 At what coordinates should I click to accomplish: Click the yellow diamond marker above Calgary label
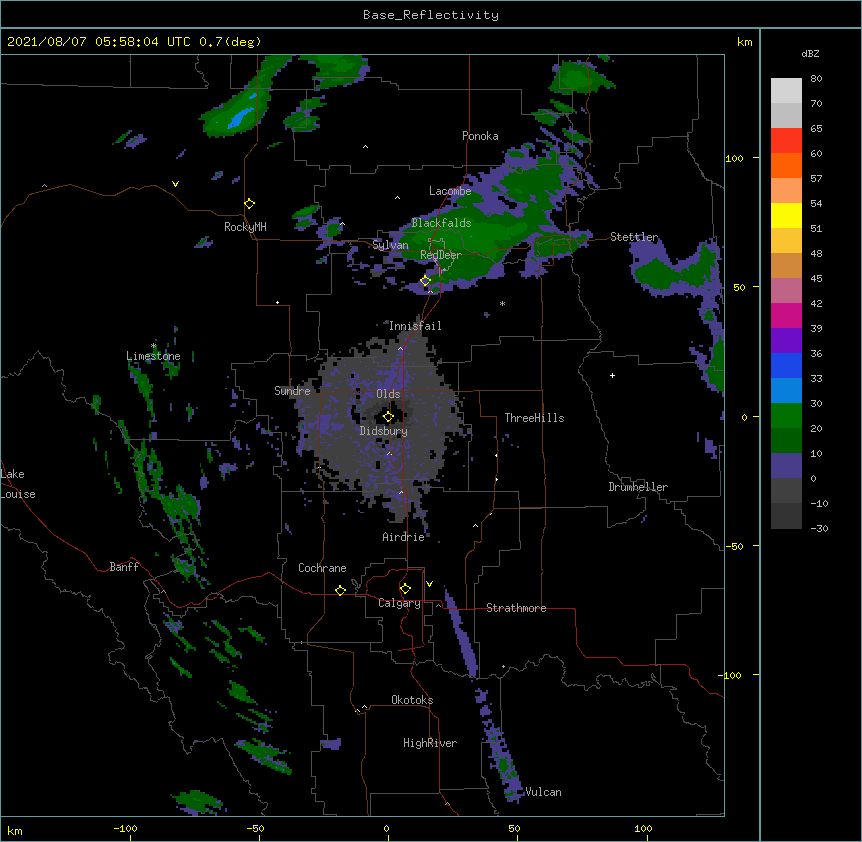405,589
